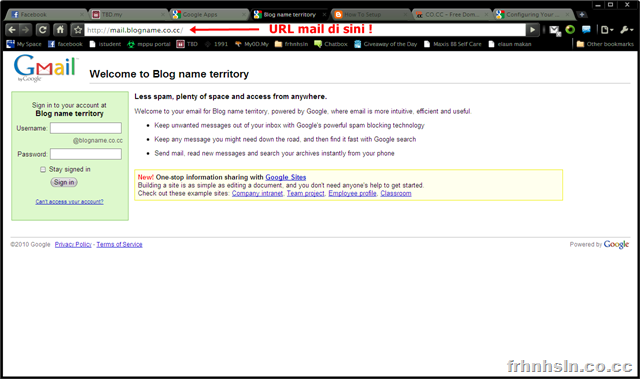
Task: Open the Chatbox bookmark
Action: (x=331, y=44)
